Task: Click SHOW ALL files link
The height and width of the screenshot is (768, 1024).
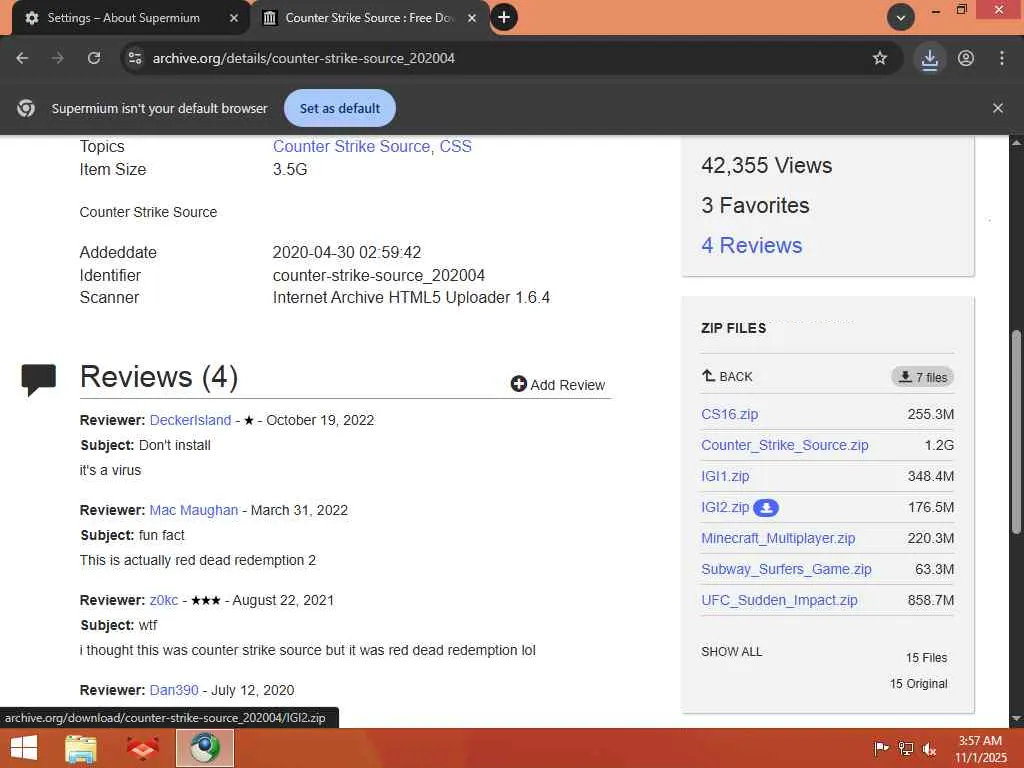Action: (x=731, y=652)
